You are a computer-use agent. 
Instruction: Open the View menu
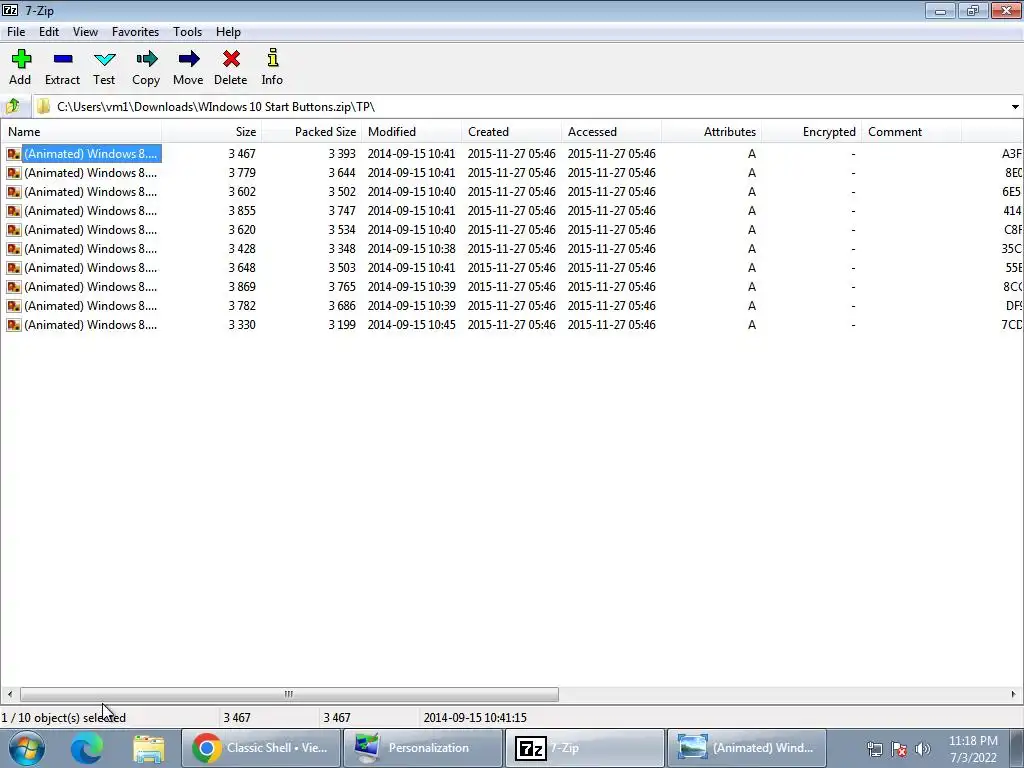point(86,32)
